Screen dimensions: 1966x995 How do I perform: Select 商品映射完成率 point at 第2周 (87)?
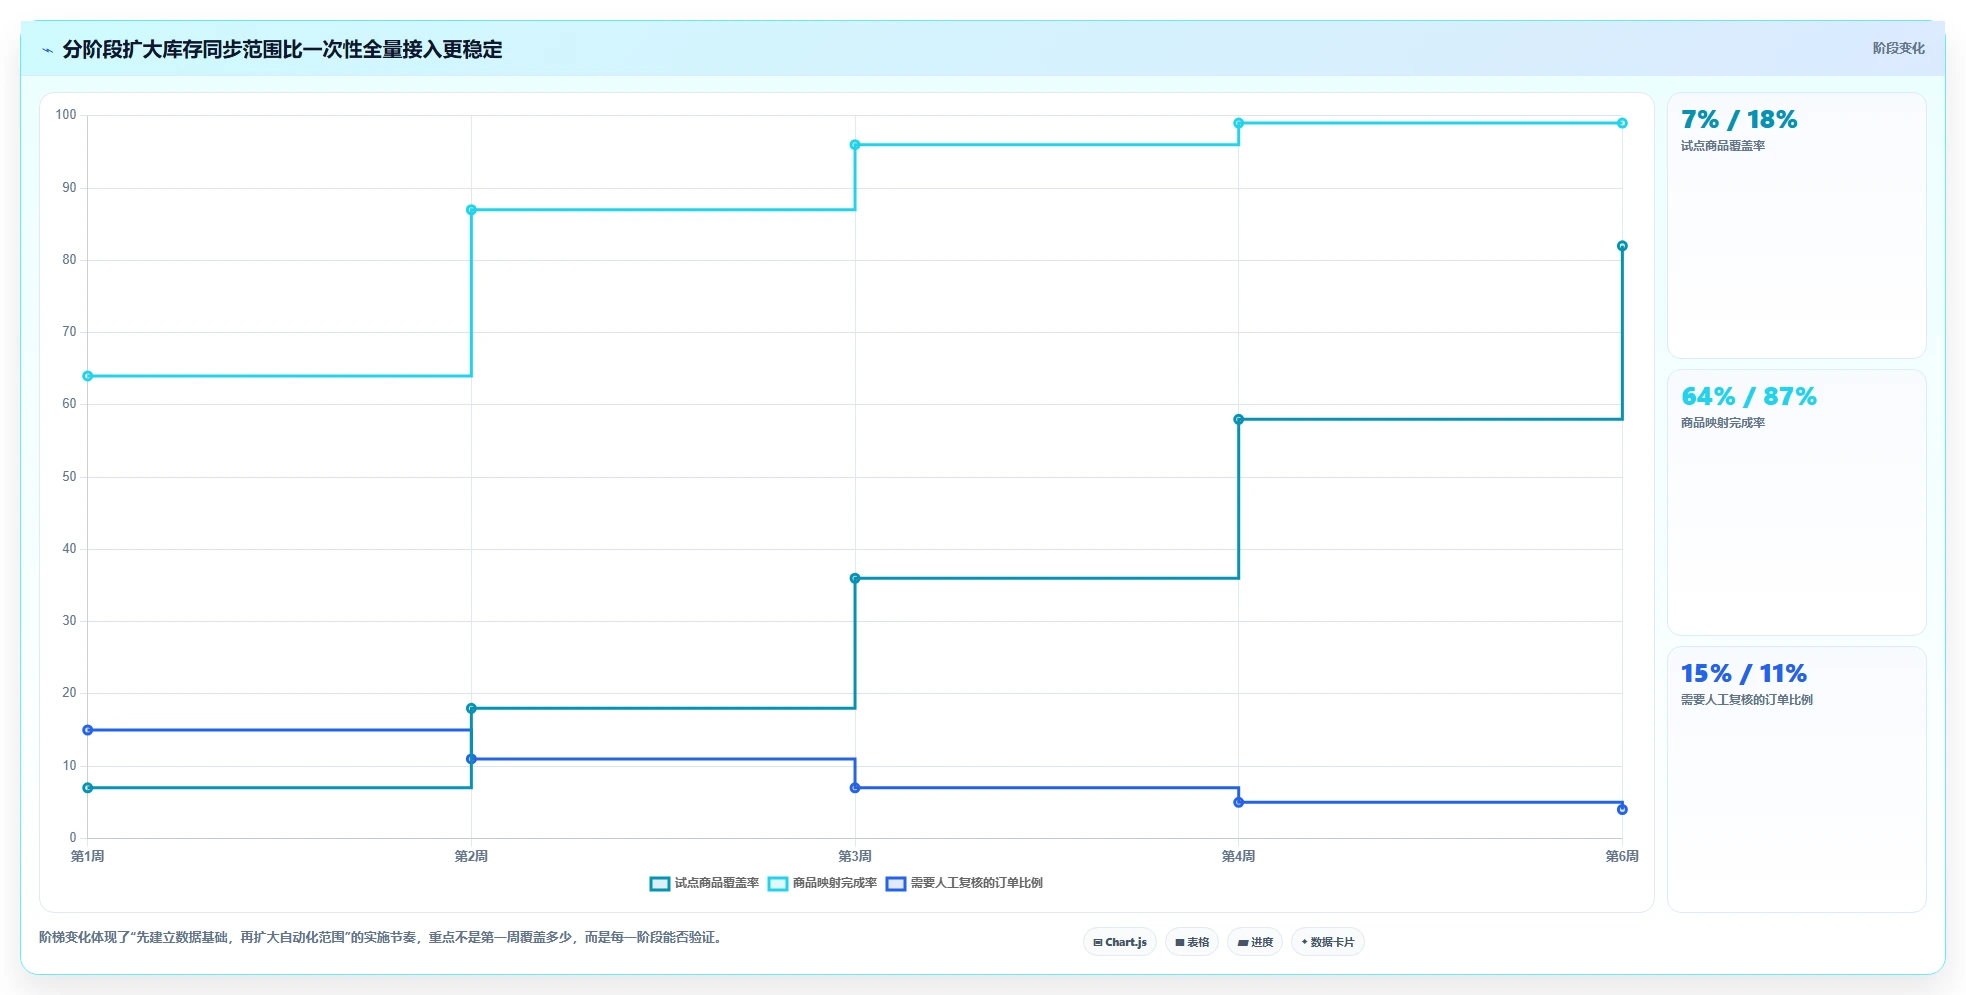point(471,210)
